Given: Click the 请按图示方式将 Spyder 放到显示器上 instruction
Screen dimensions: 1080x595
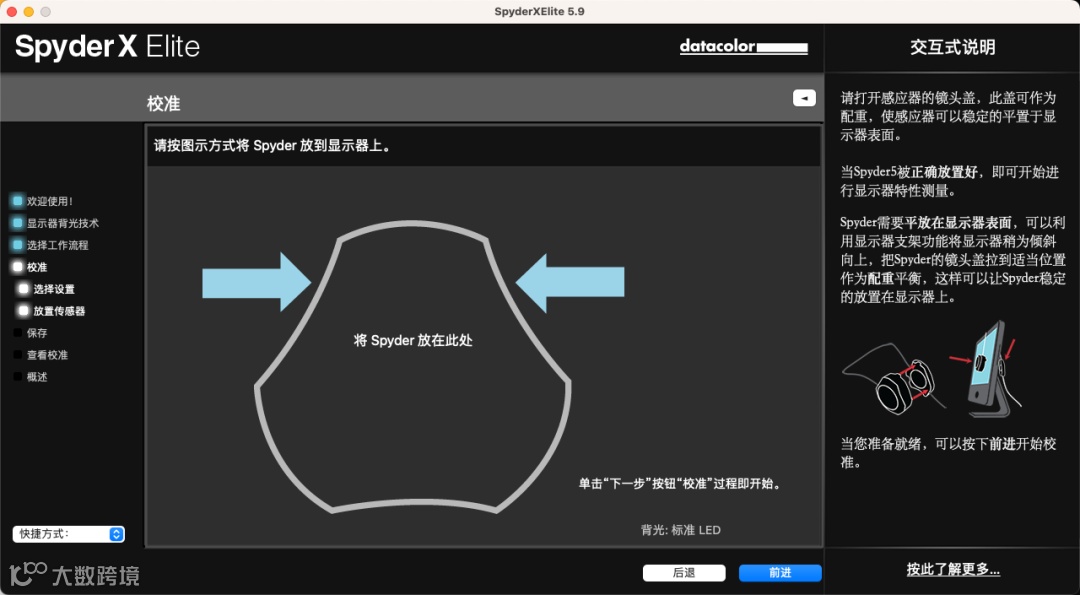Looking at the screenshot, I should coord(273,146).
